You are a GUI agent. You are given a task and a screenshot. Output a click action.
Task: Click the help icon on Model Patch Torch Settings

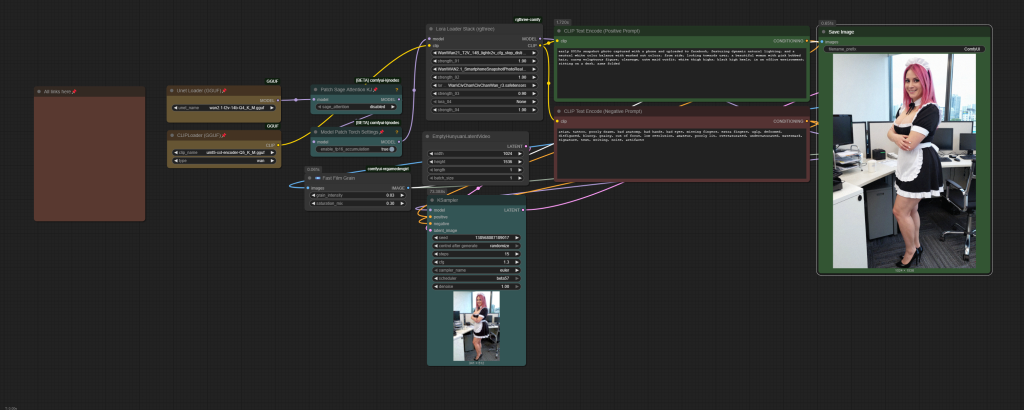point(396,131)
